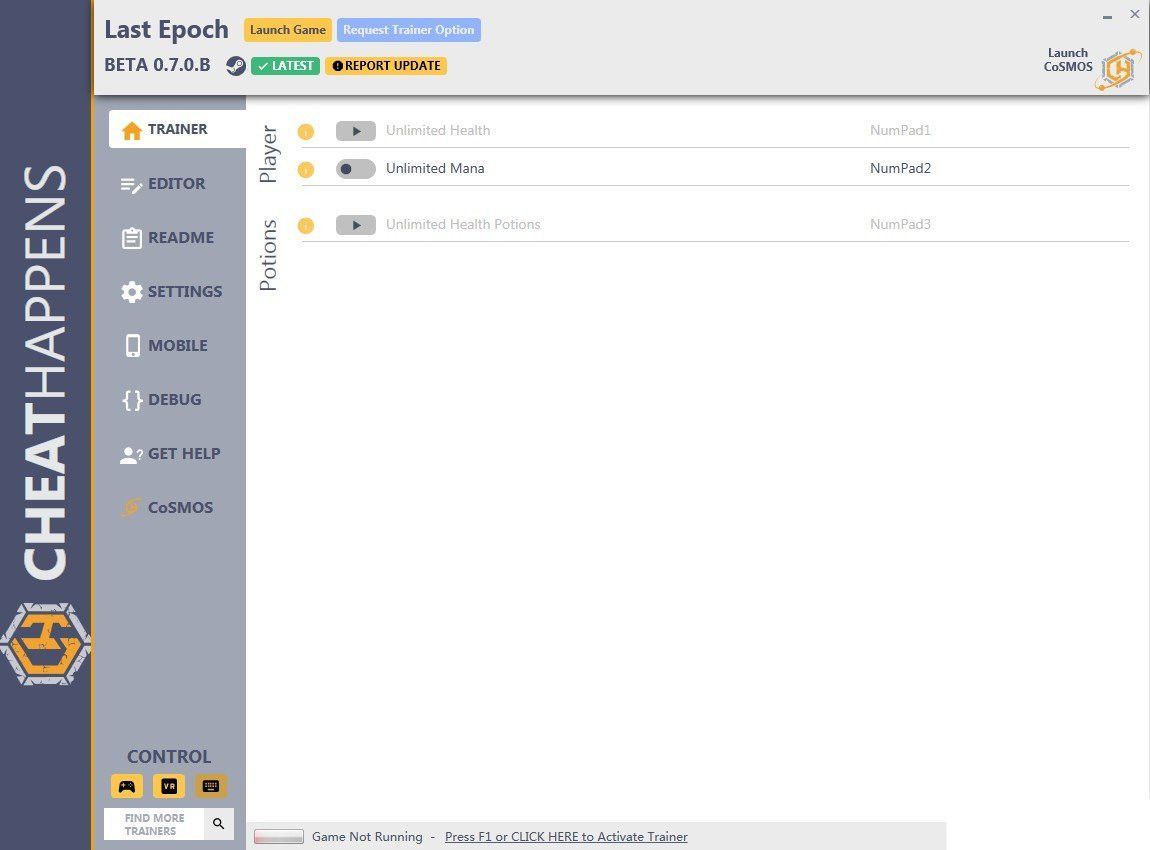Click the REPORT UPDATE button
This screenshot has height=850, width=1150.
pyautogui.click(x=386, y=66)
